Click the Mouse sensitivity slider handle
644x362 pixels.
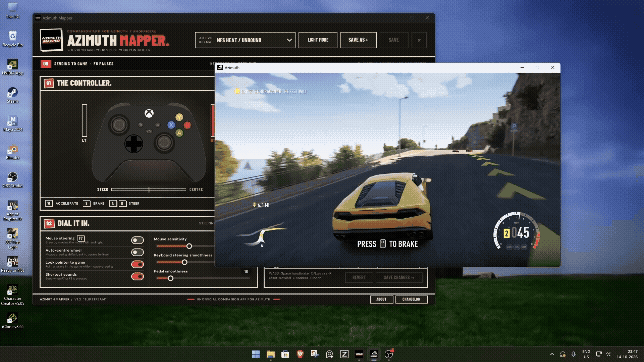(189, 246)
